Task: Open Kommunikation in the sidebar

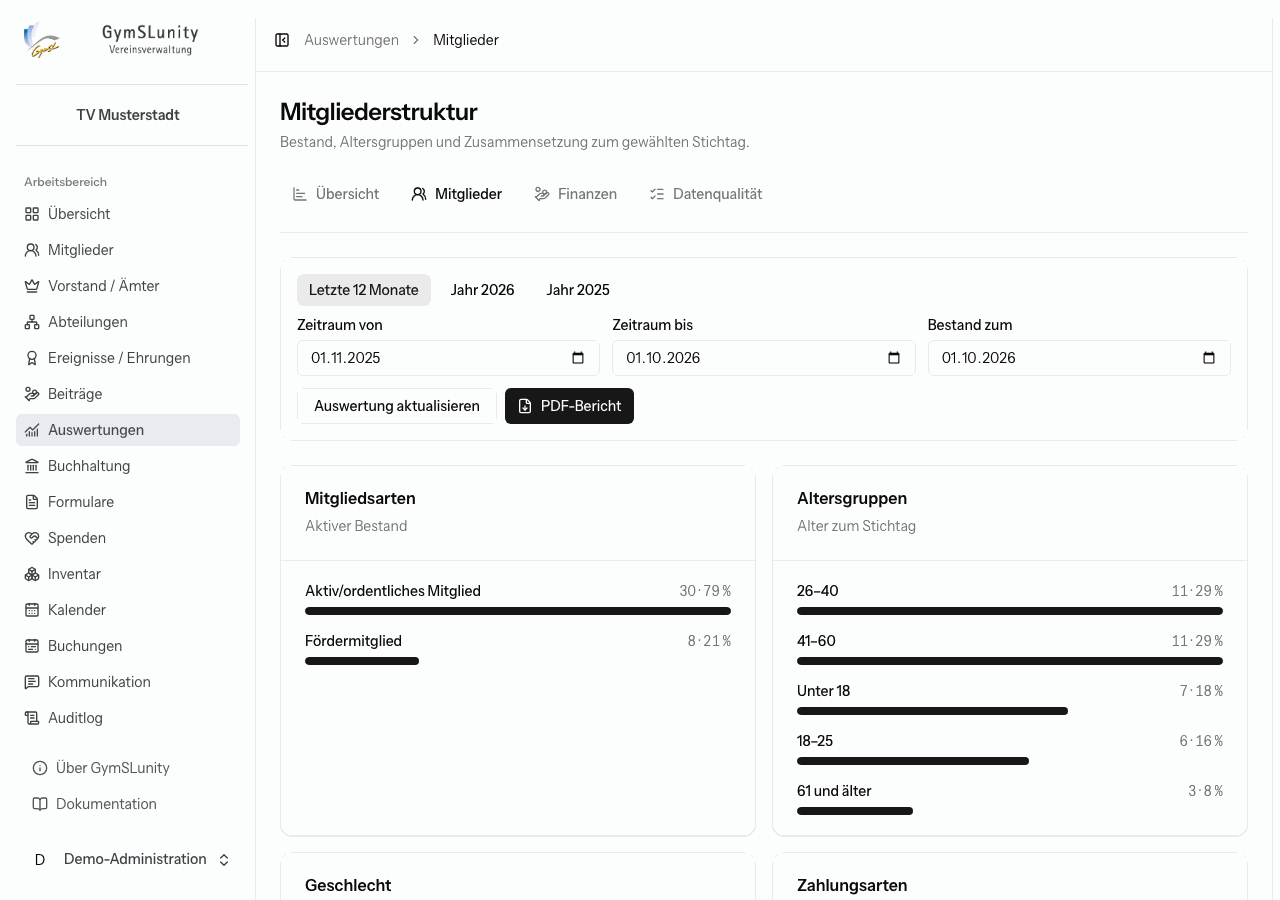Action: click(128, 682)
